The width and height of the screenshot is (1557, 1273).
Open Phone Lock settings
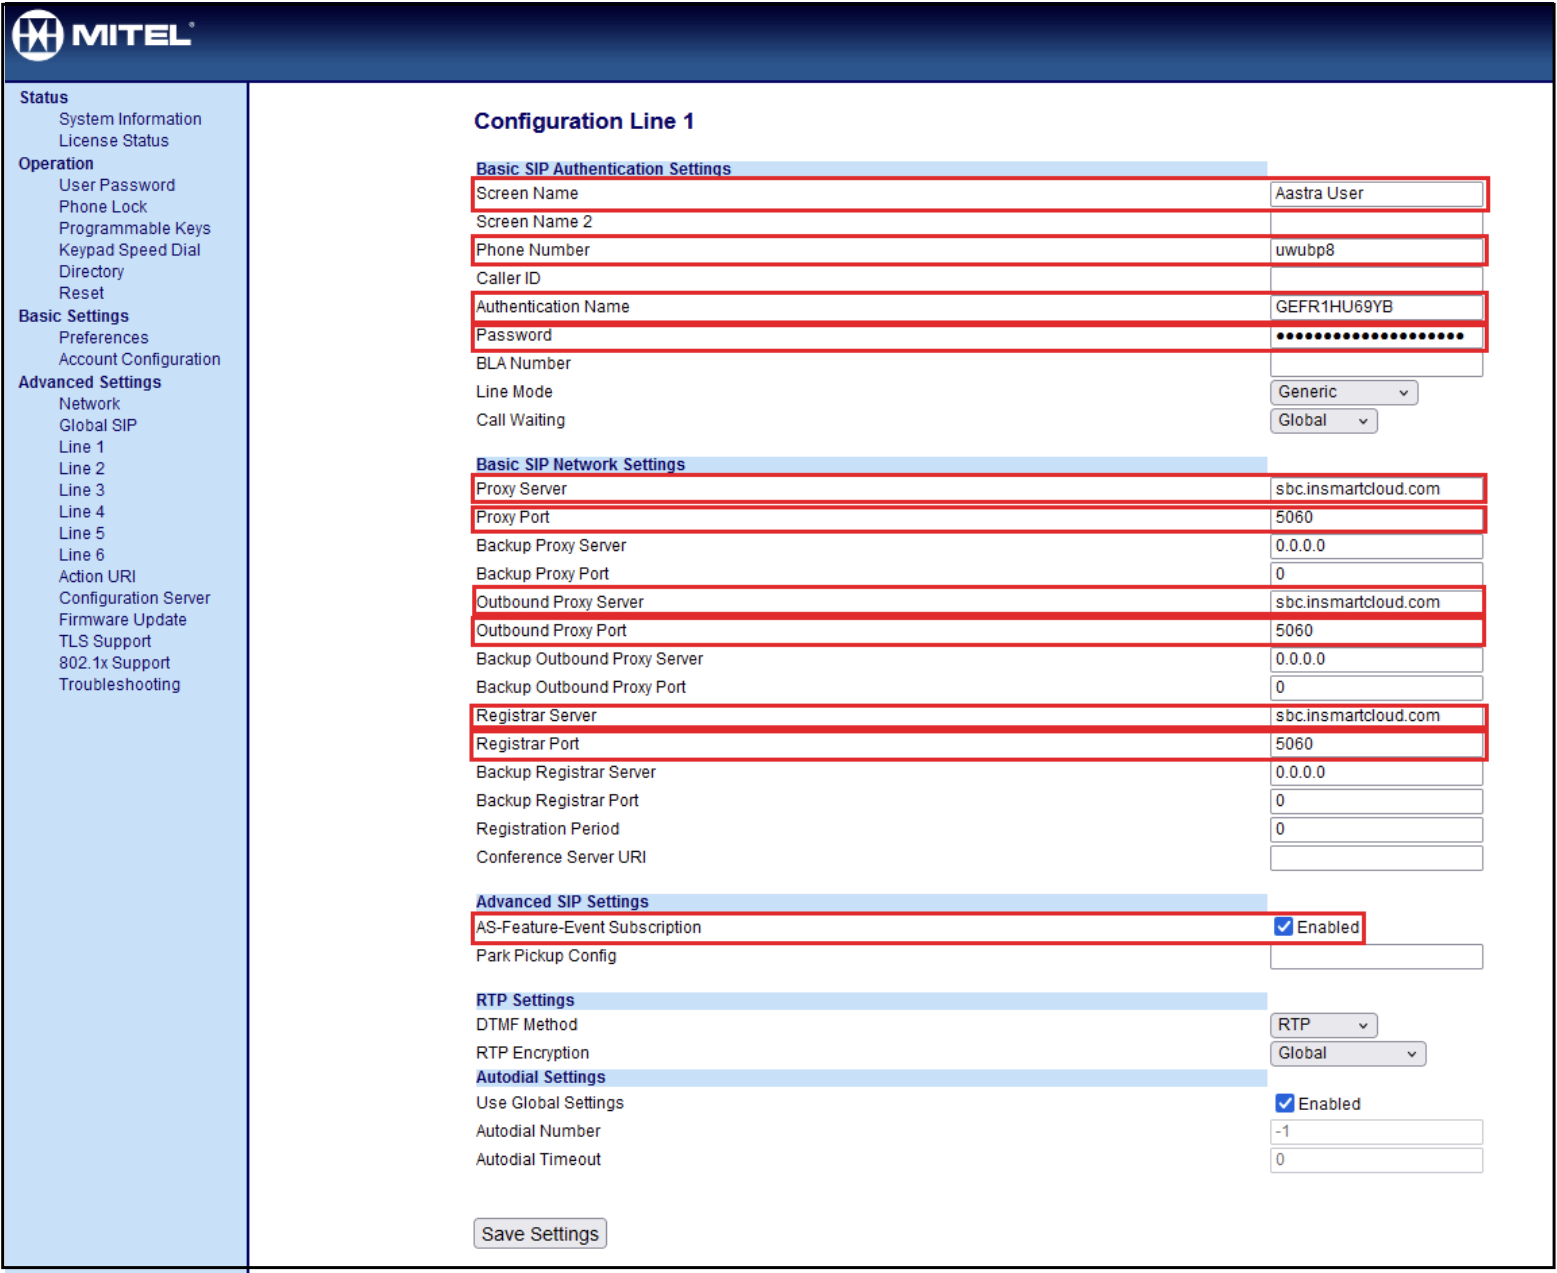tap(103, 207)
